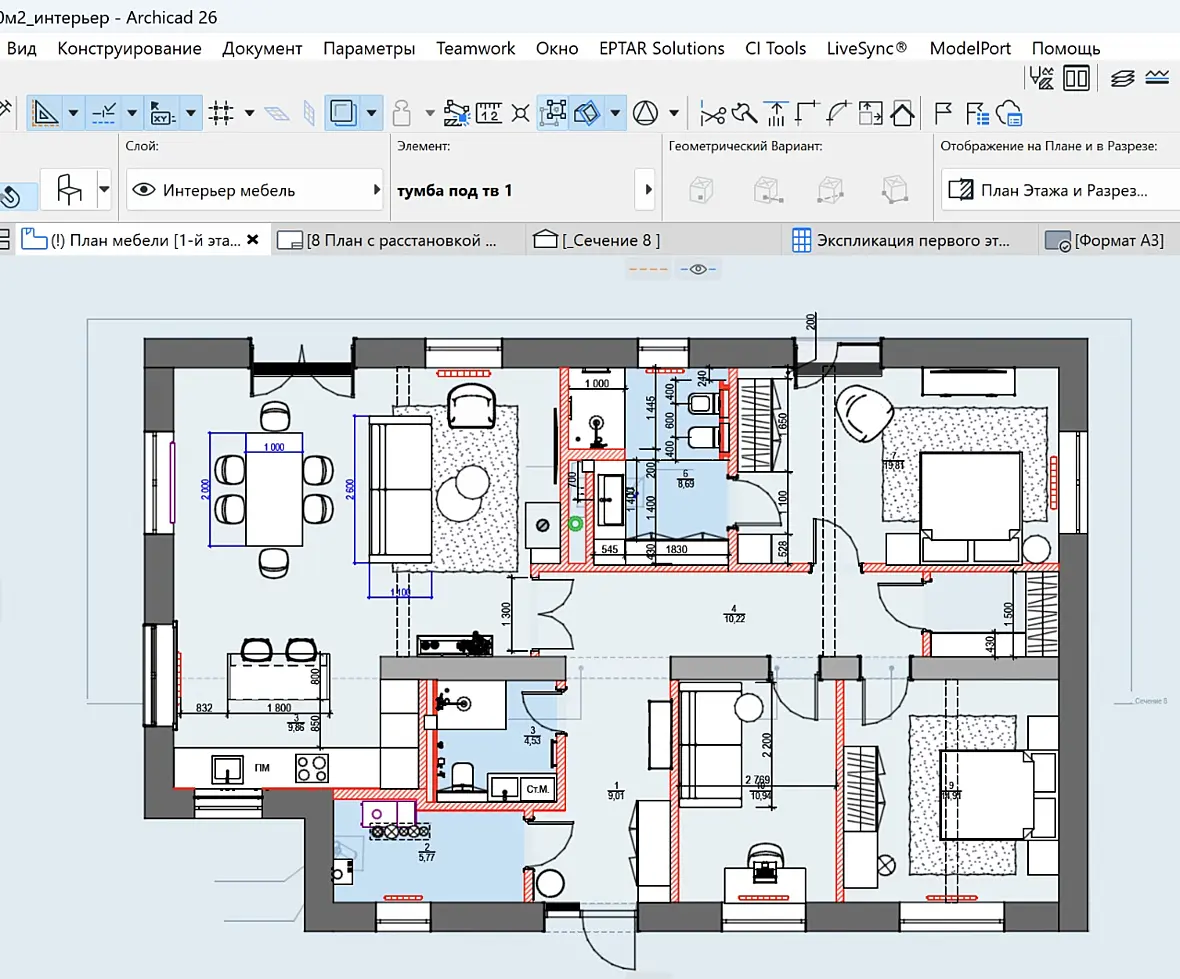Select the dining table on the floor plan

click(274, 490)
